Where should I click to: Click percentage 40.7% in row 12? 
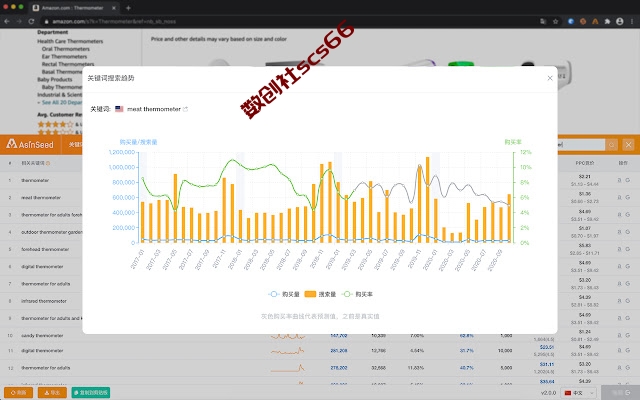tap(467, 368)
